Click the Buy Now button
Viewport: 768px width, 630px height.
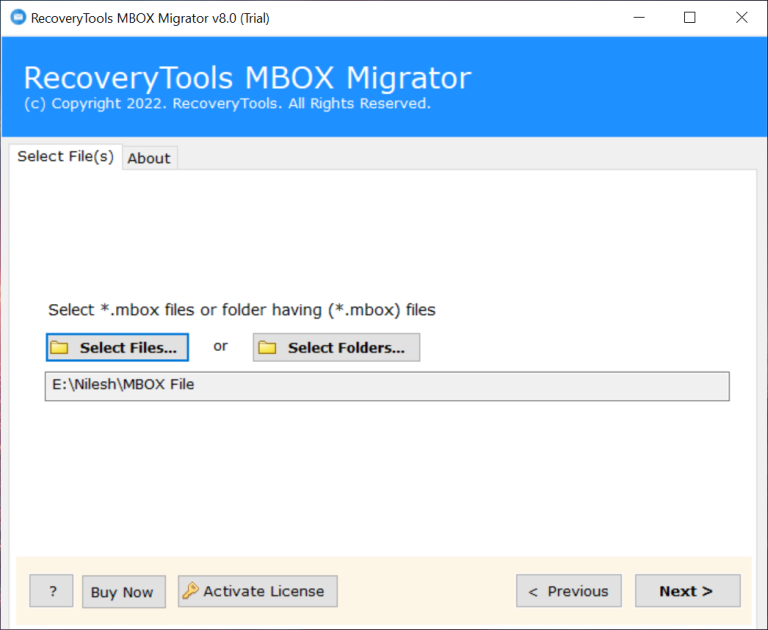coord(123,592)
